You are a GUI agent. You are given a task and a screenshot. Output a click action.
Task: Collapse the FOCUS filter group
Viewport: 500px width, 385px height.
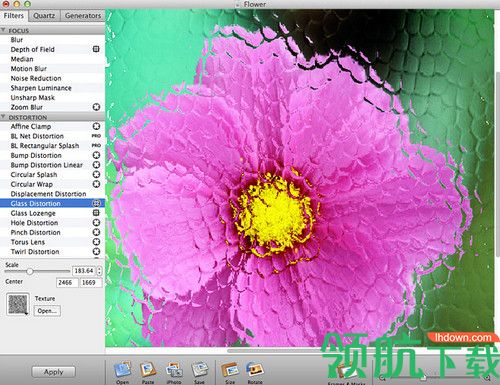[x=3, y=30]
